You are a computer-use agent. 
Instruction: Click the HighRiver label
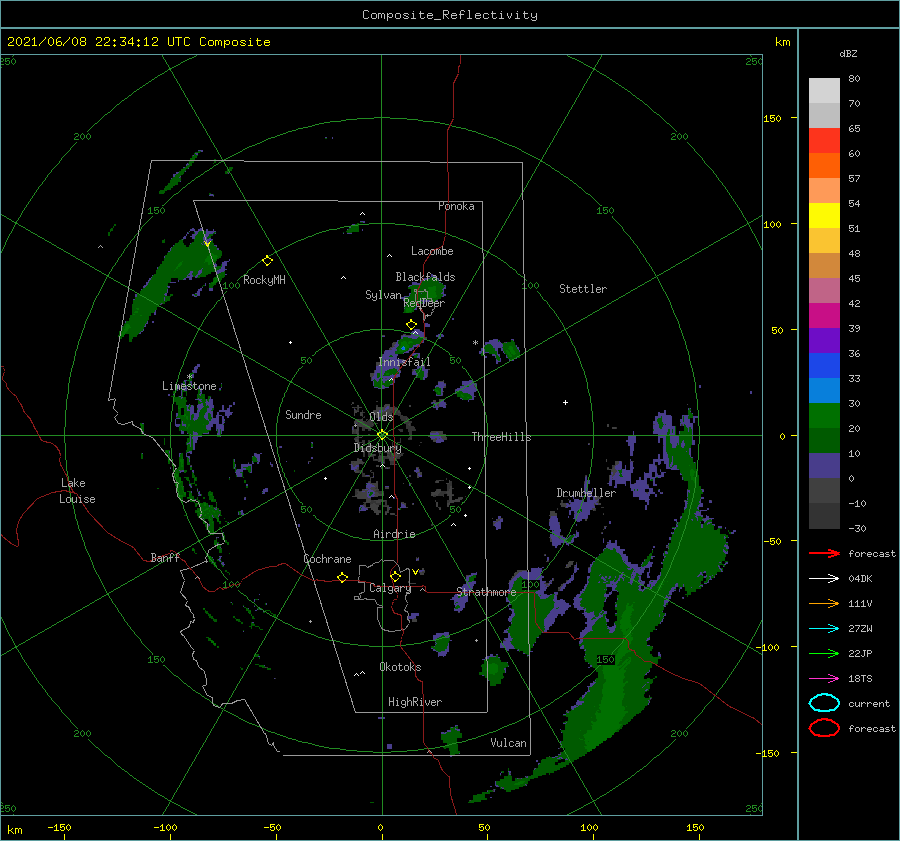point(415,702)
